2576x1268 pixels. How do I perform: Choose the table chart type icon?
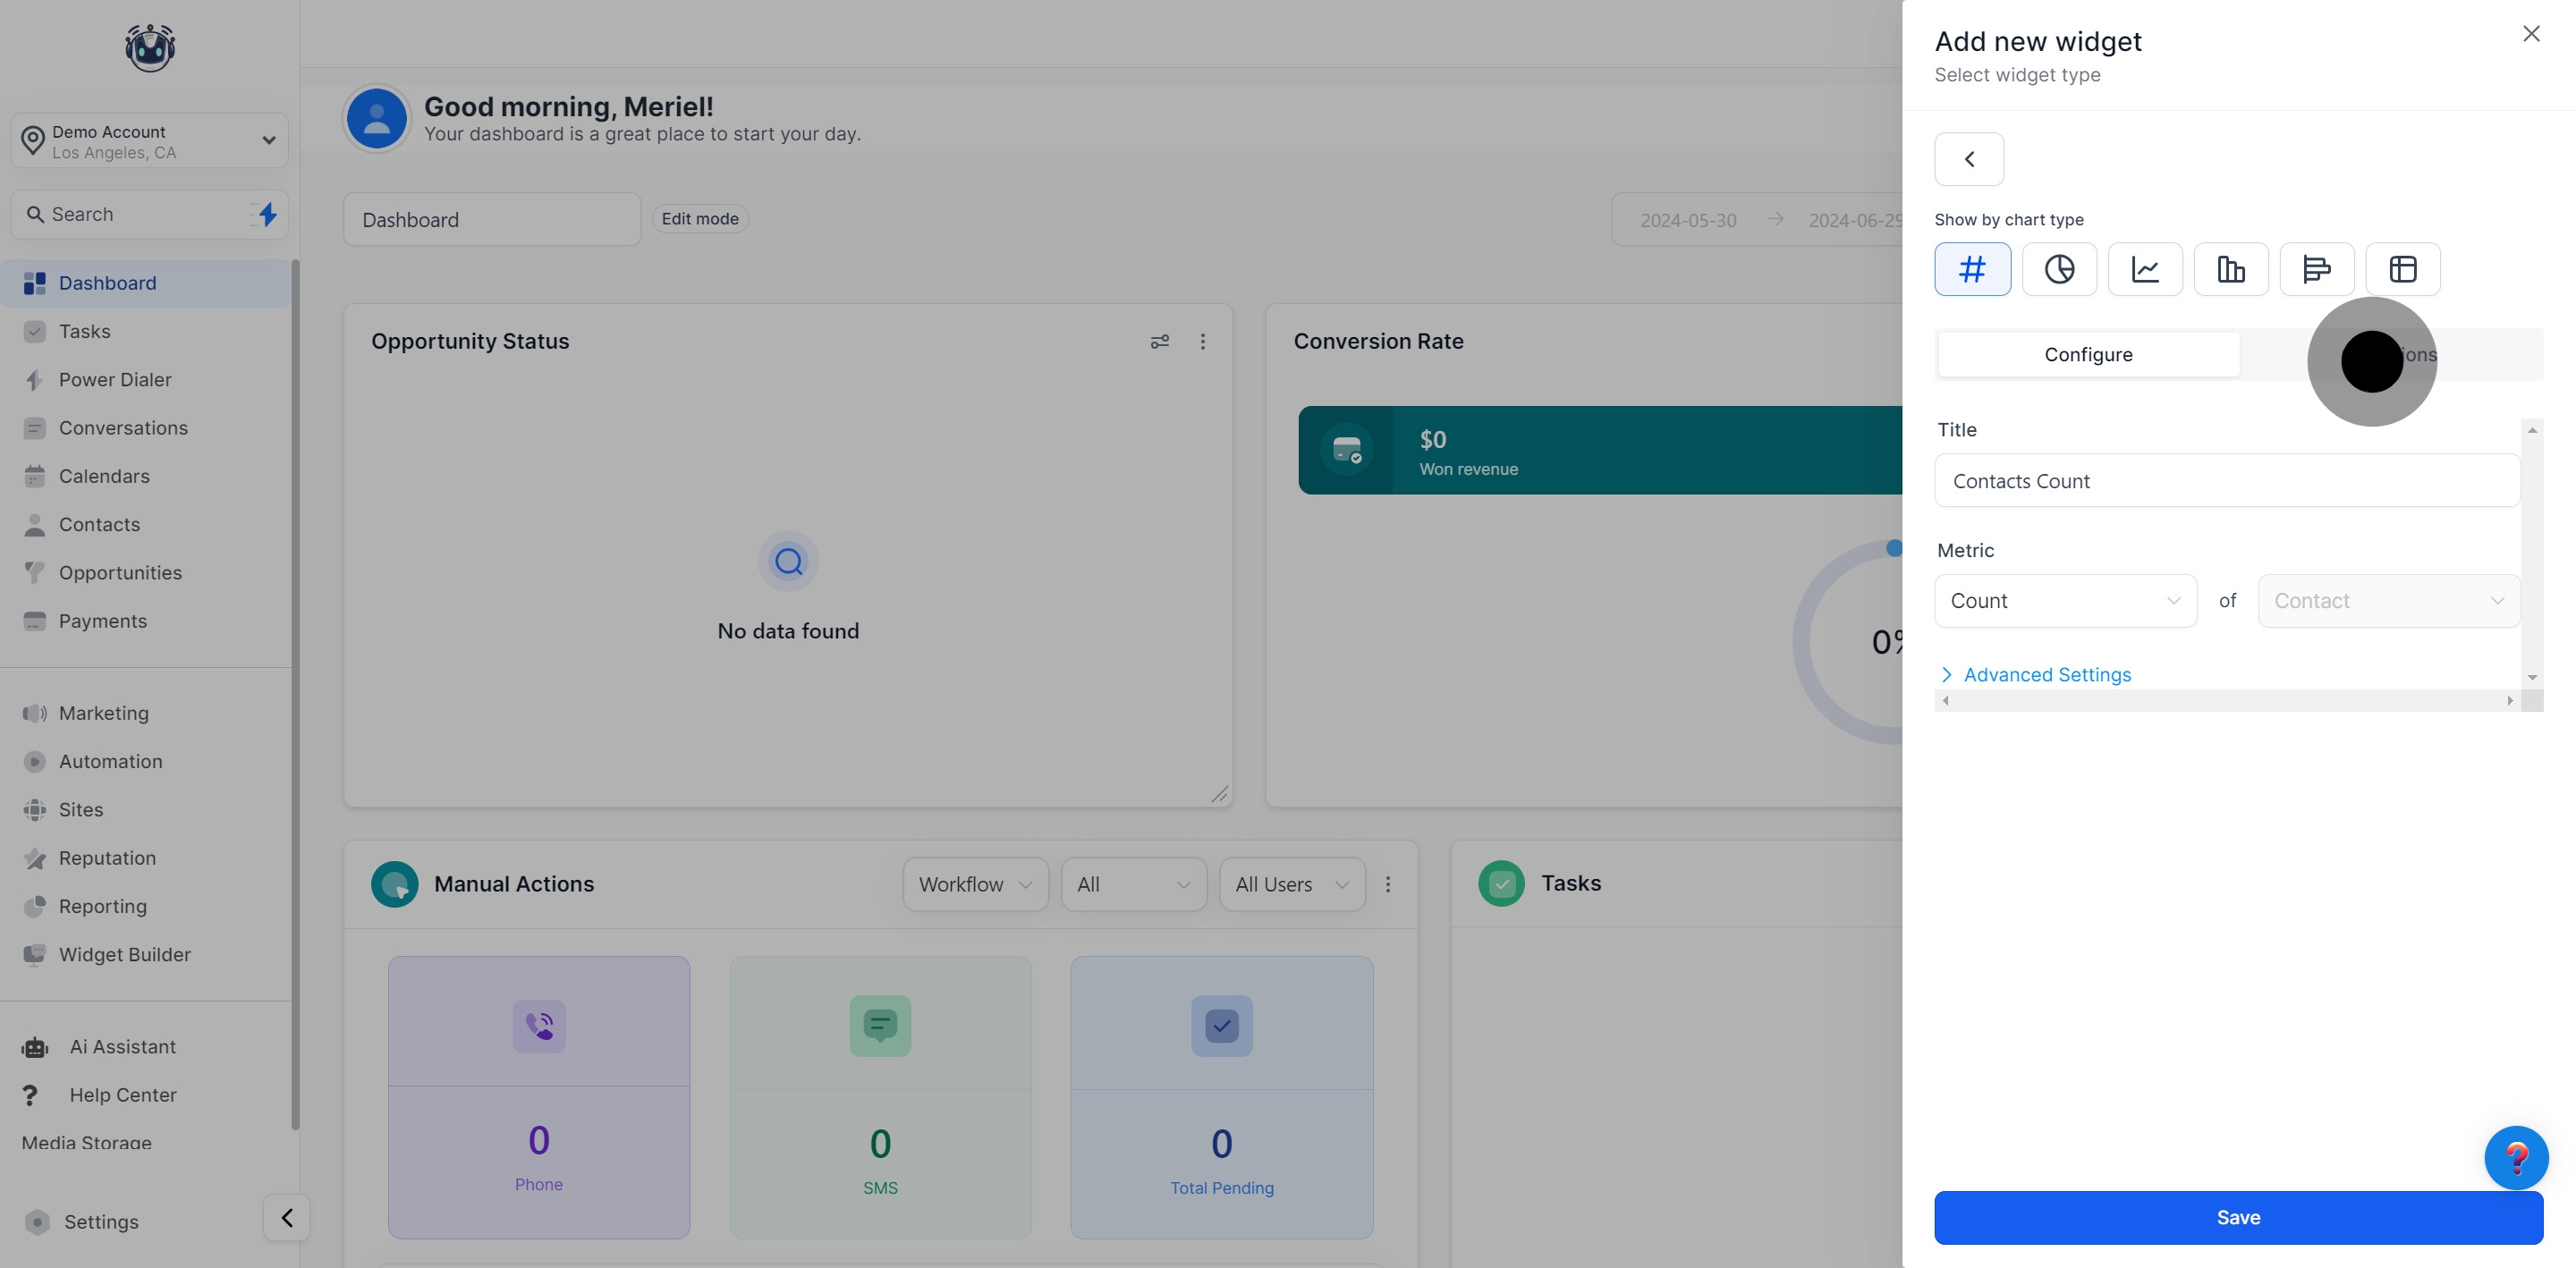2403,269
